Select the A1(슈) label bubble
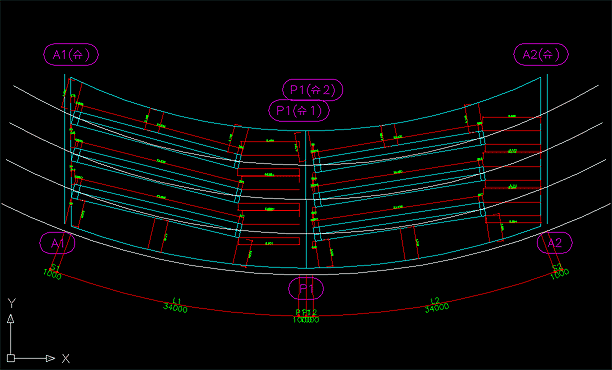Viewport: 612px width, 370px height. 71,54
